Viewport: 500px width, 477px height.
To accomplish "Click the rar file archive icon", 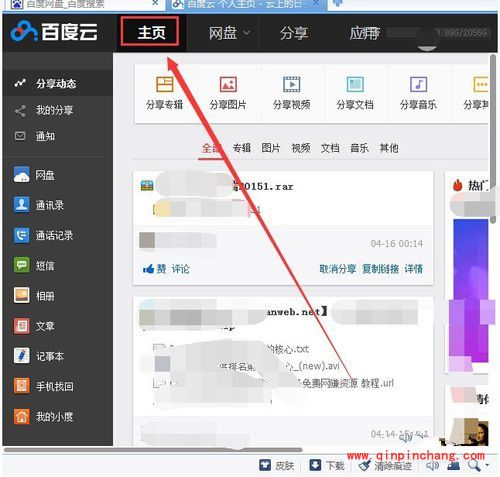I will click(x=147, y=186).
